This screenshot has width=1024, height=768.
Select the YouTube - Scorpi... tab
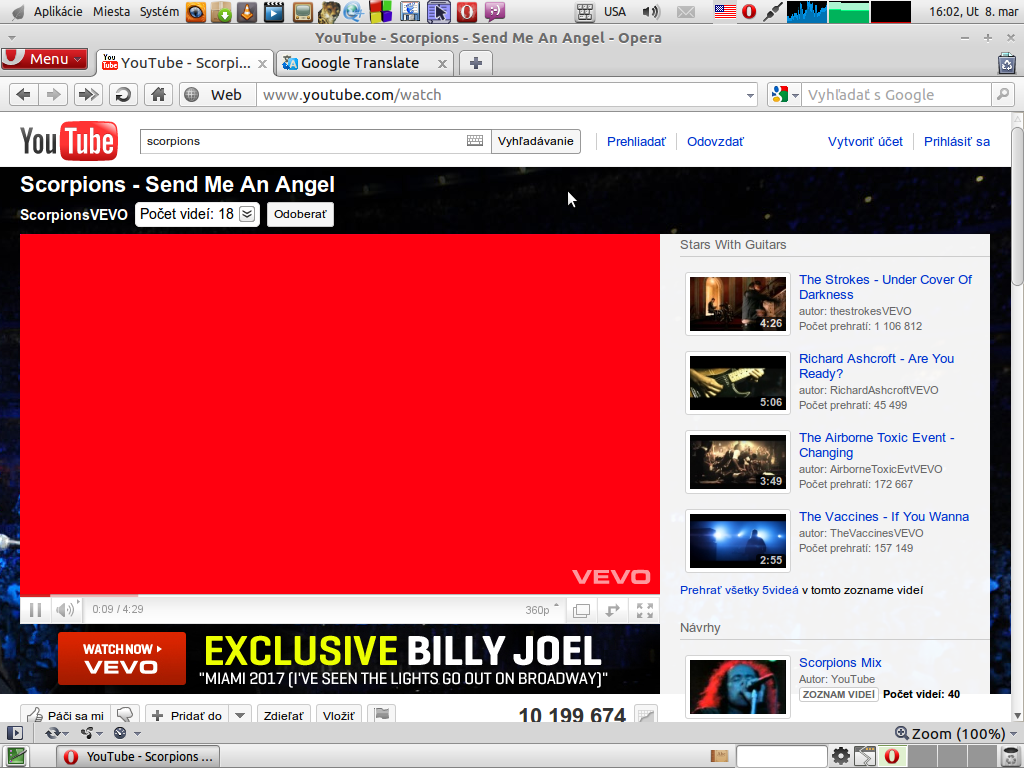tap(185, 63)
